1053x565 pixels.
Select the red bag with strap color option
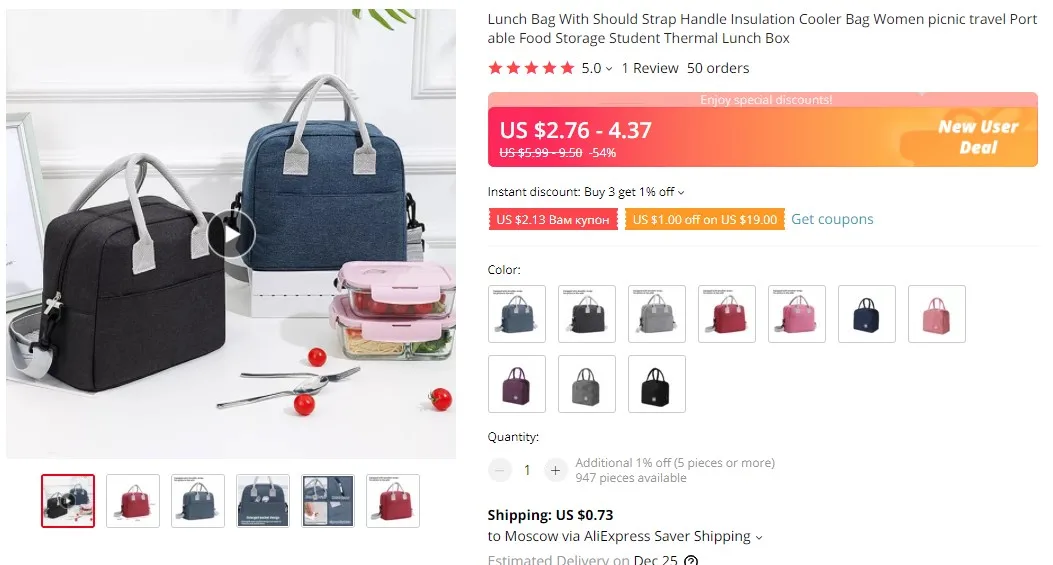pyautogui.click(x=727, y=314)
